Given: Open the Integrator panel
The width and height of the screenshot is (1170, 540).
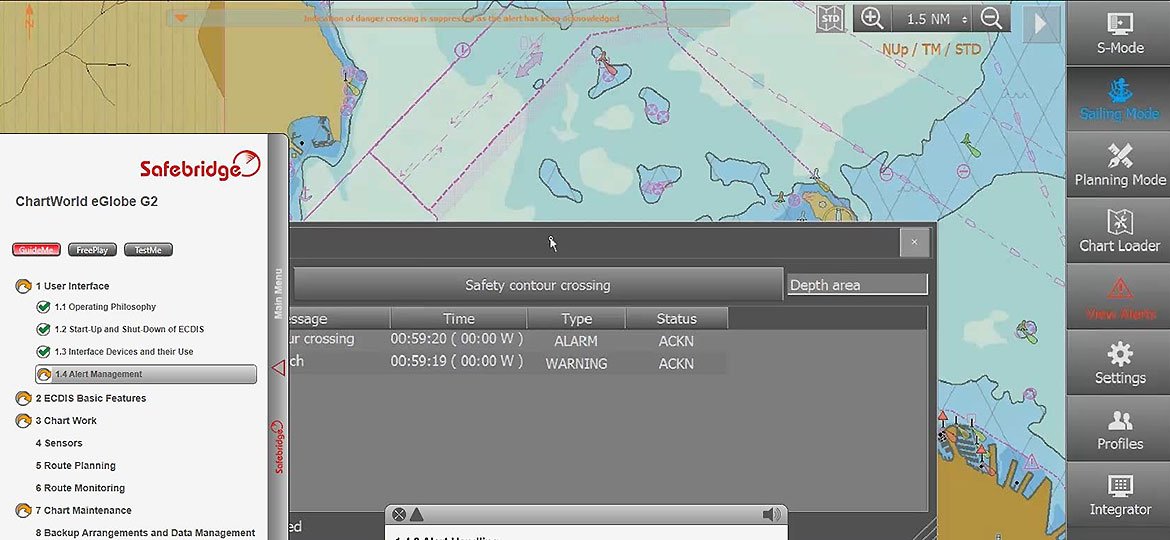Looking at the screenshot, I should click(x=1119, y=495).
